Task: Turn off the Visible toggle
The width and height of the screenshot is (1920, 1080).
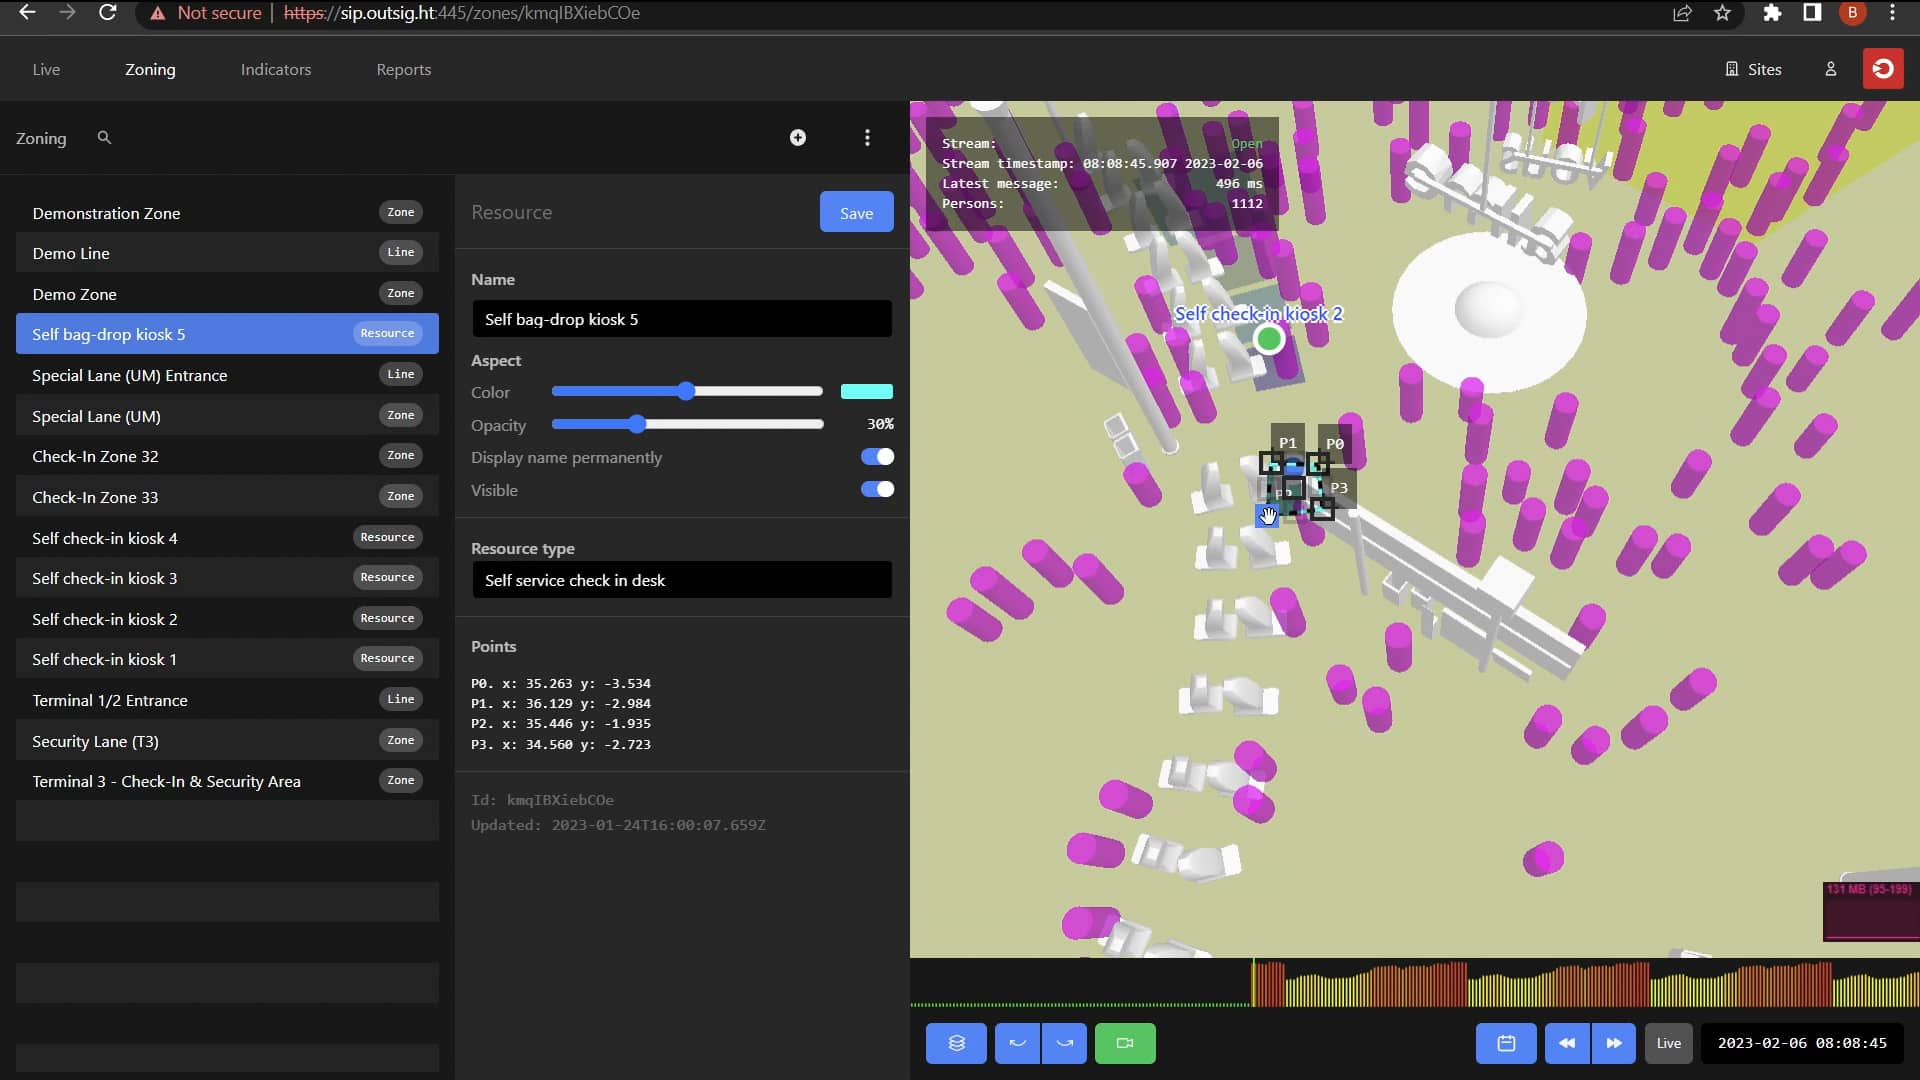Action: (x=876, y=489)
